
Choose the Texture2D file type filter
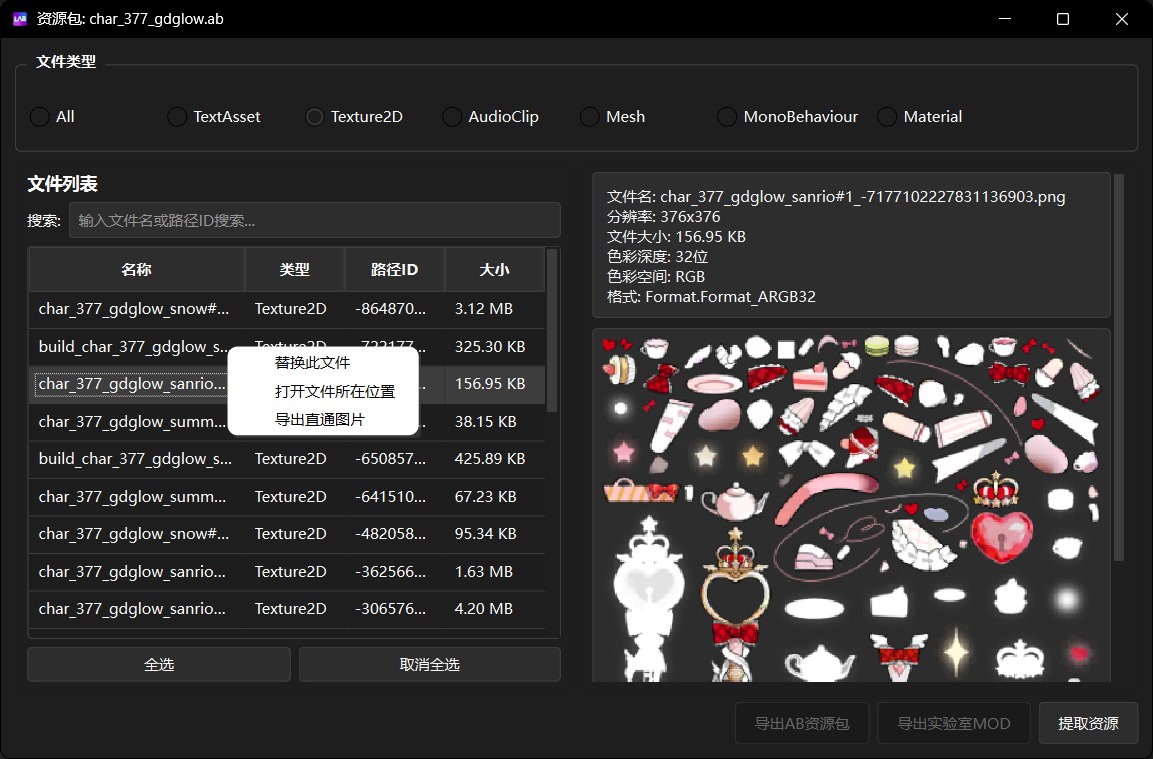point(315,117)
